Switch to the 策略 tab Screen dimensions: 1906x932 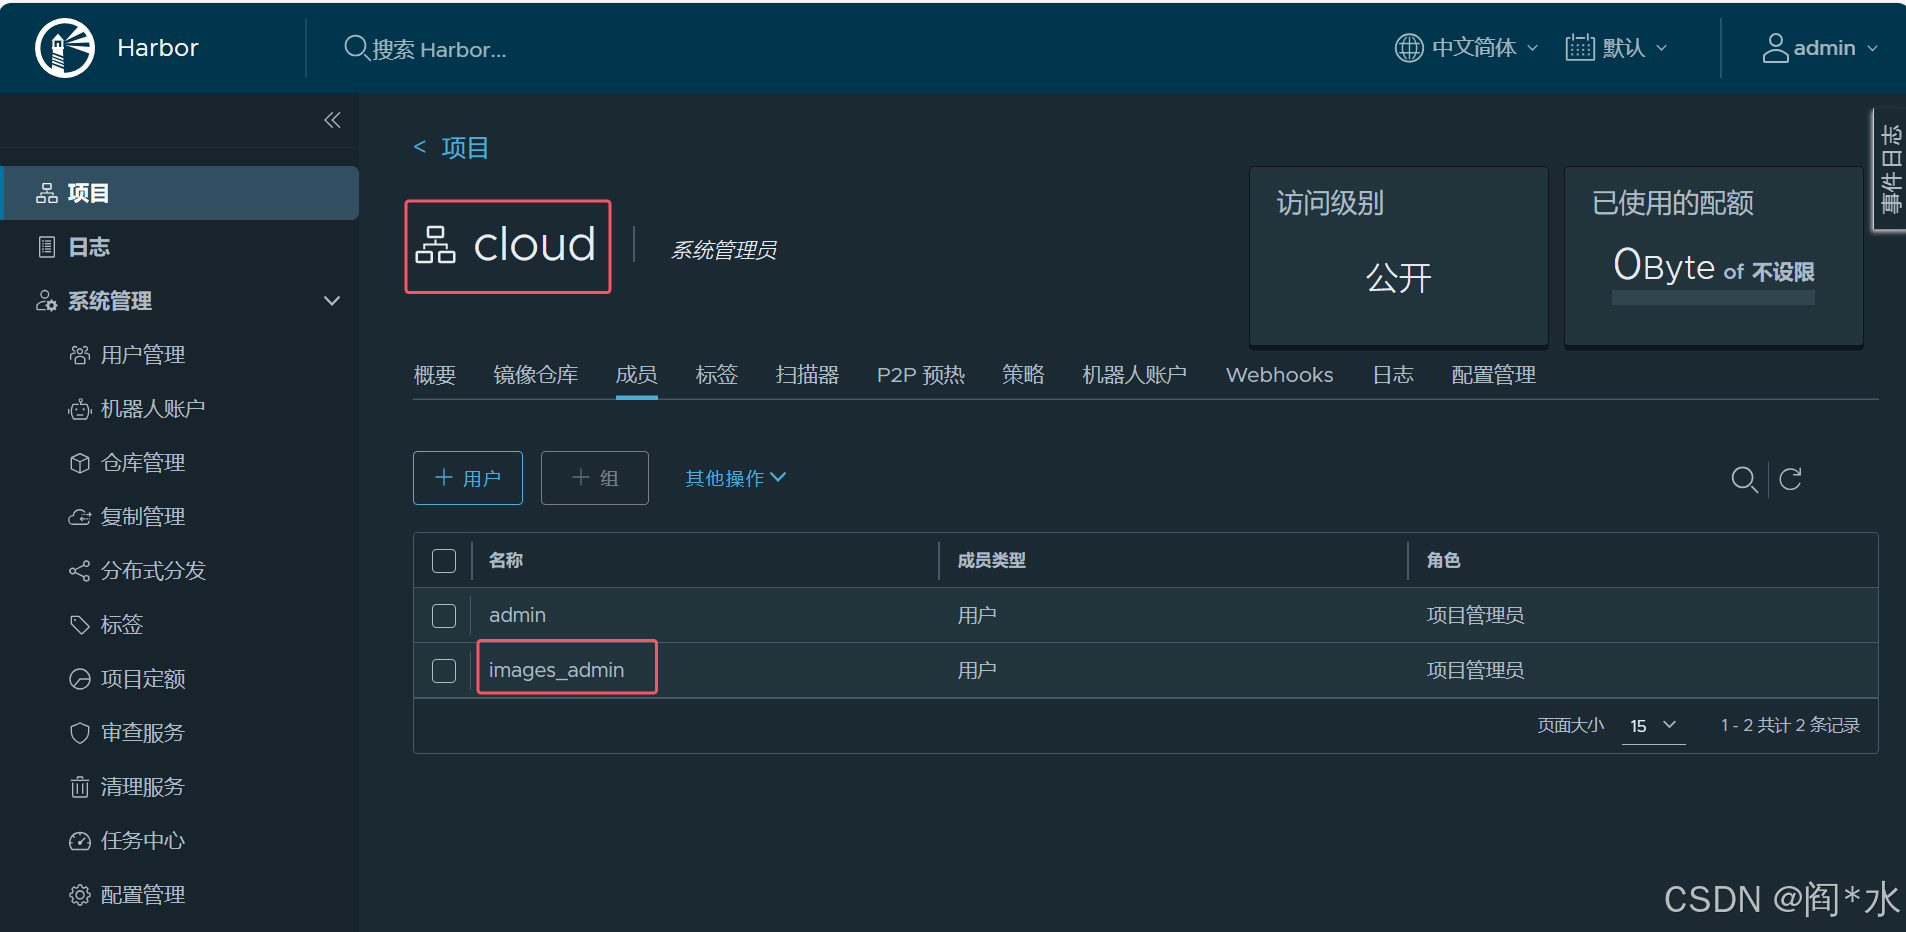click(1024, 375)
